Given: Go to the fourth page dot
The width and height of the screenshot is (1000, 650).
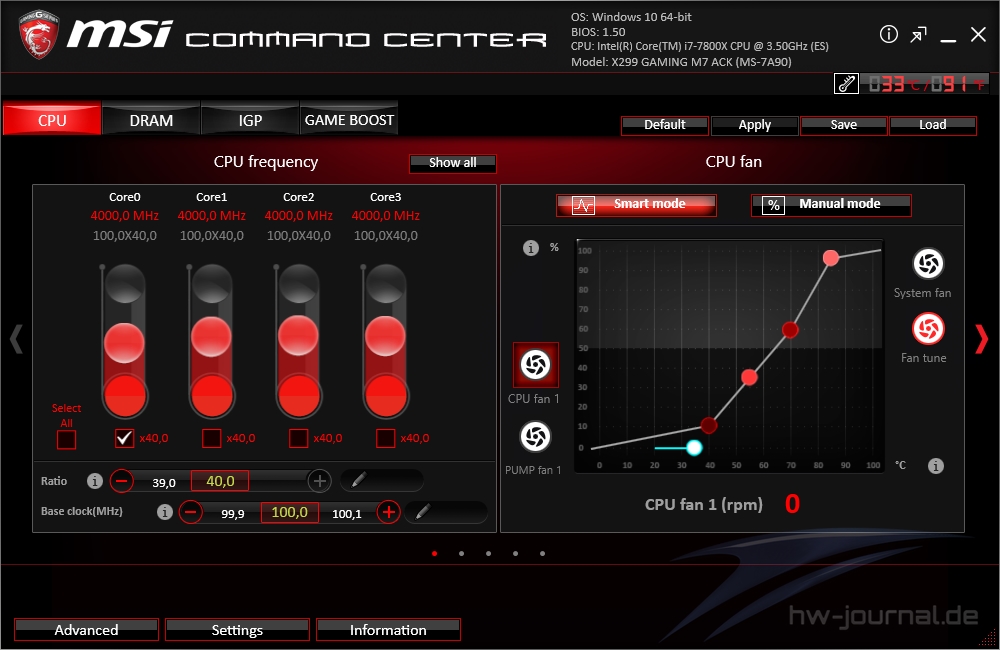Looking at the screenshot, I should point(515,554).
